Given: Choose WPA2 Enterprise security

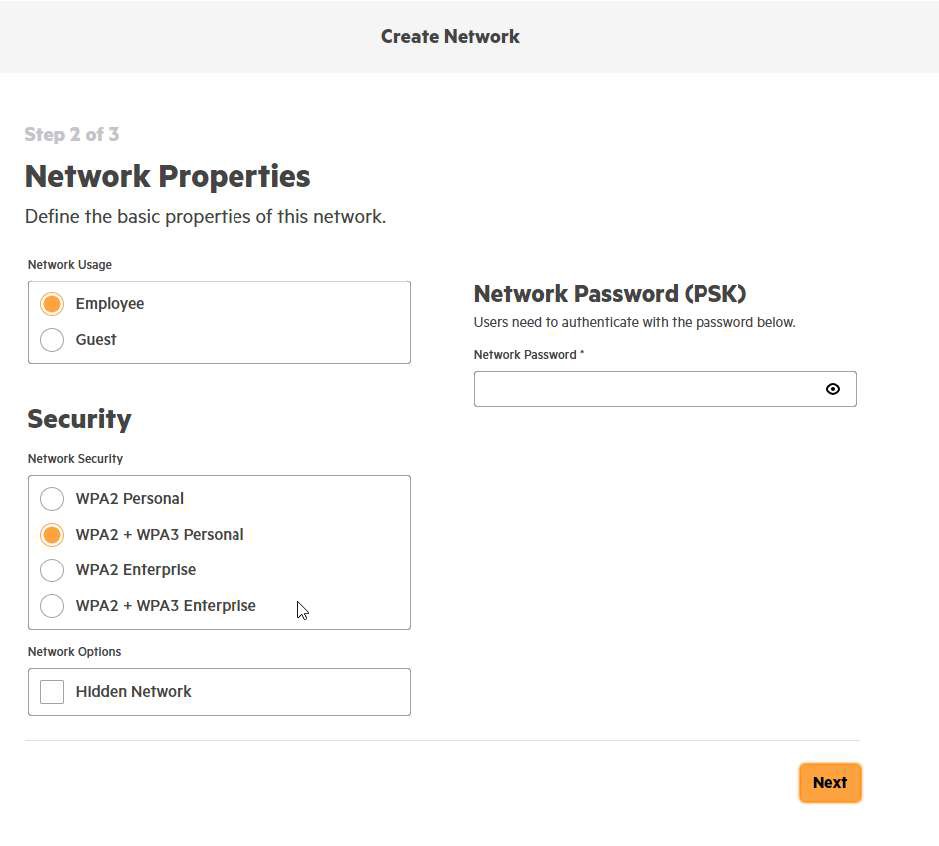Looking at the screenshot, I should tap(52, 569).
